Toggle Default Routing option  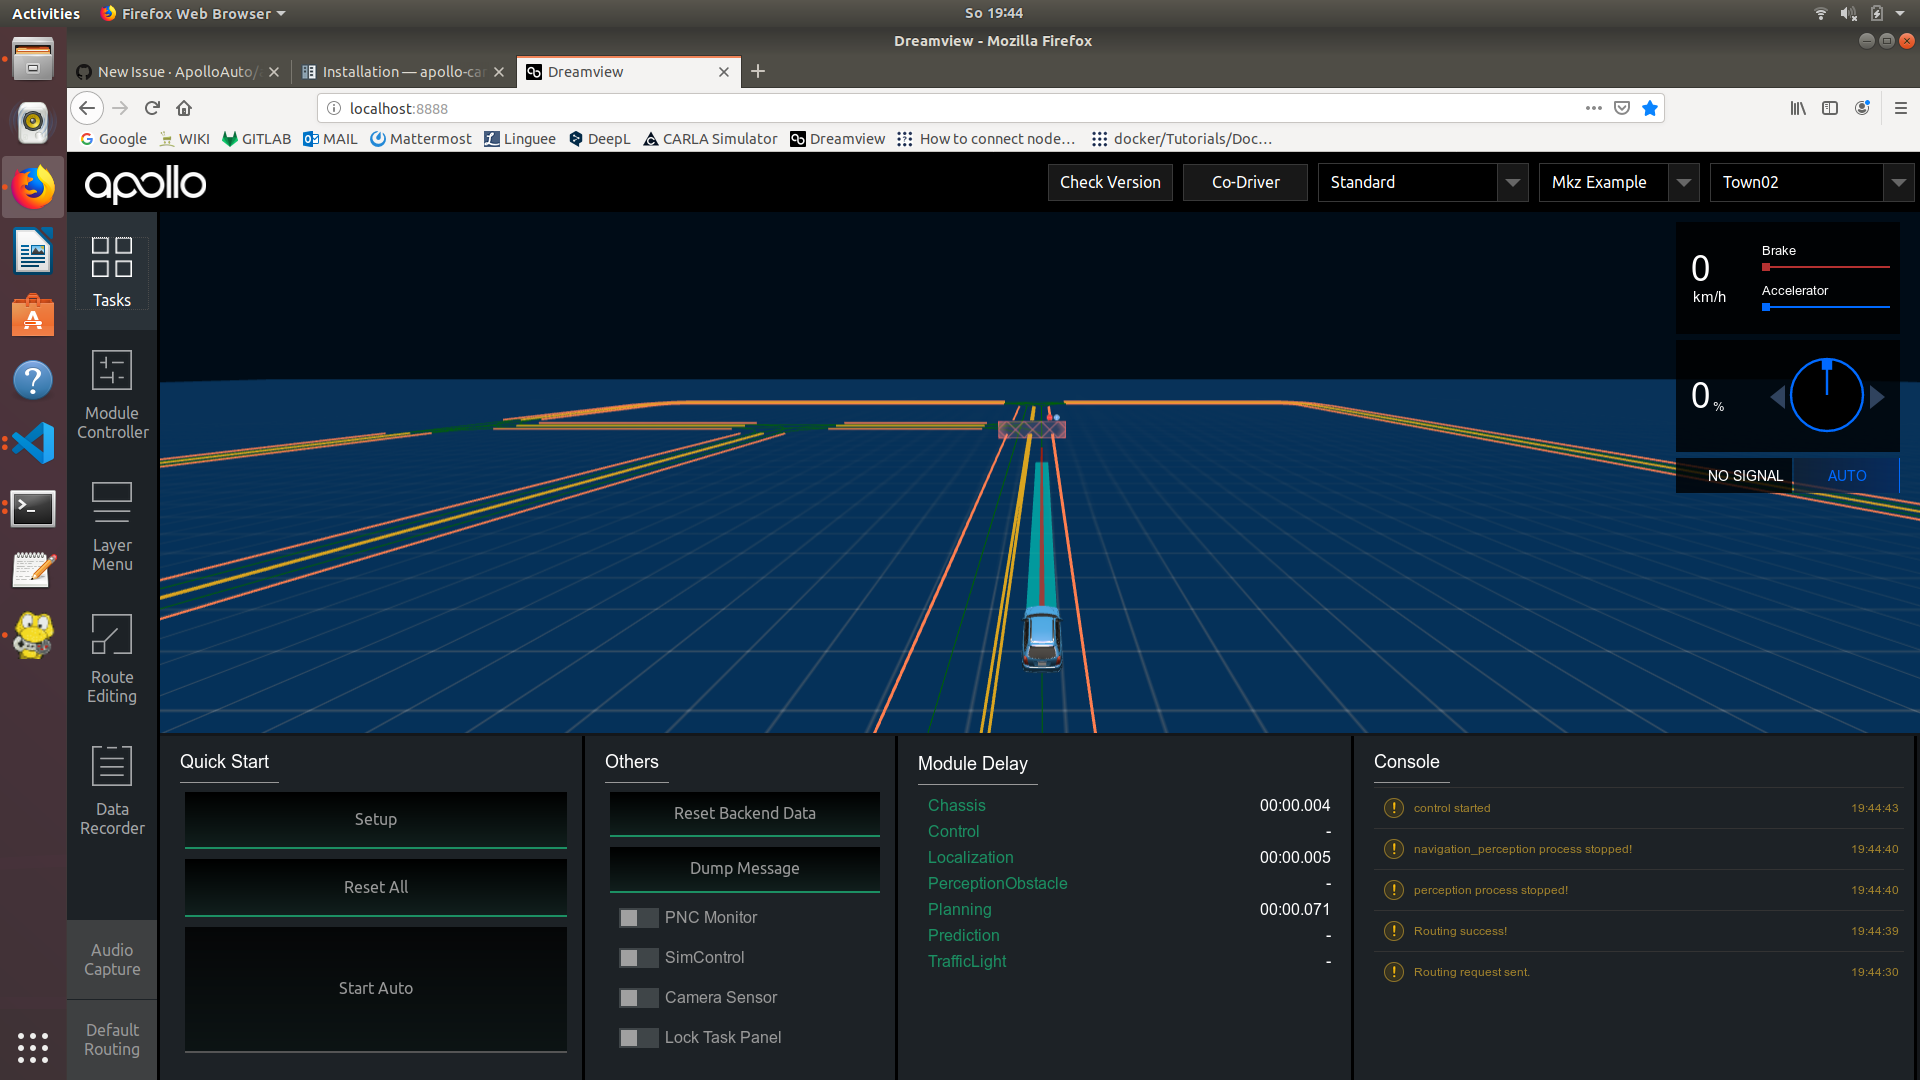(112, 1040)
